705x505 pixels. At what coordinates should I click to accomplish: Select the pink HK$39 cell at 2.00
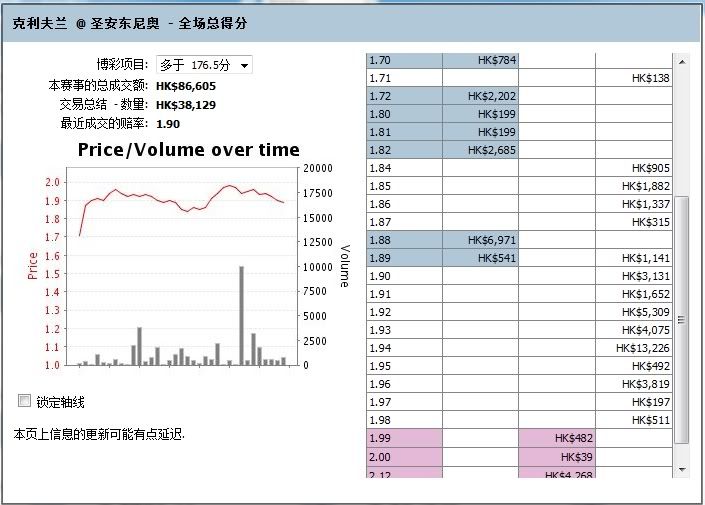556,456
